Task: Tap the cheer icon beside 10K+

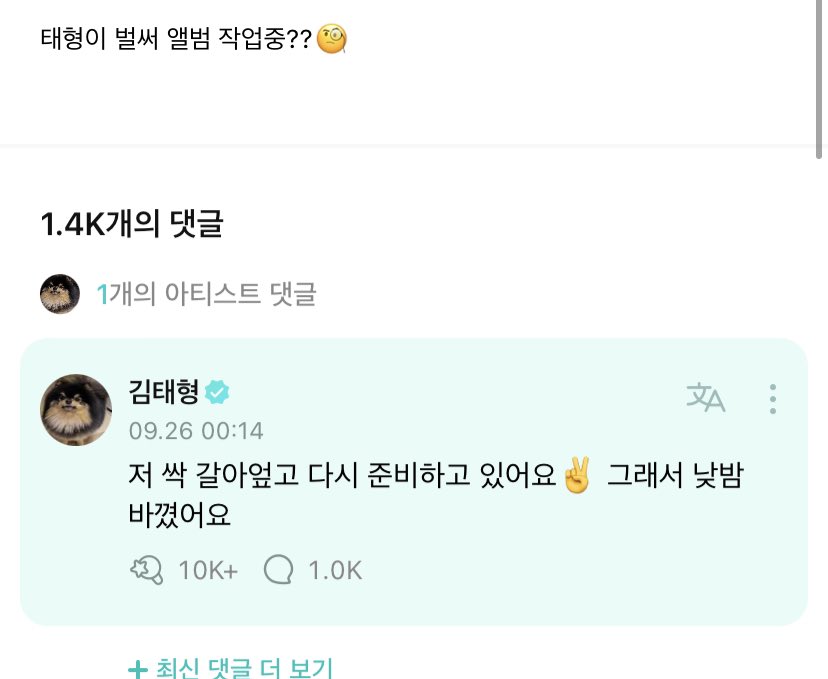Action: point(147,570)
